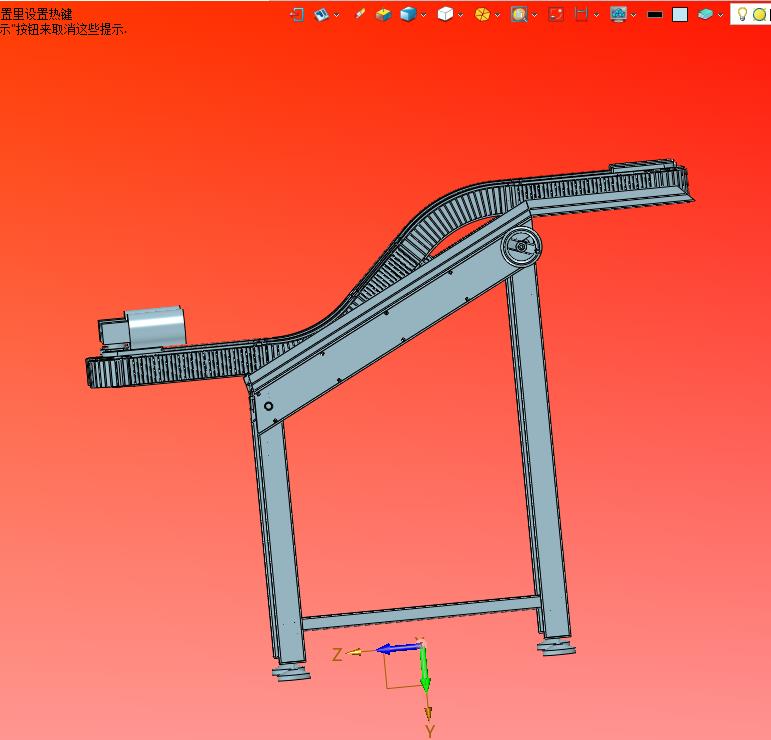This screenshot has height=740, width=771.
Task: Toggle the yellow circle icon beside the lightbulb
Action: pyautogui.click(x=760, y=14)
